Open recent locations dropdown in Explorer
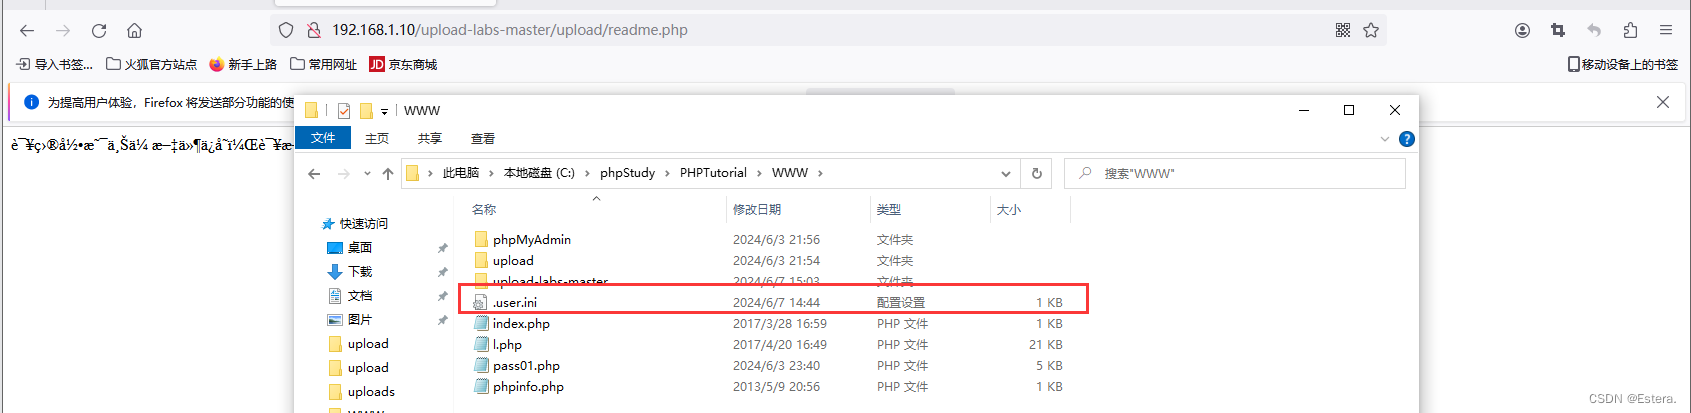The image size is (1691, 413). (x=367, y=173)
